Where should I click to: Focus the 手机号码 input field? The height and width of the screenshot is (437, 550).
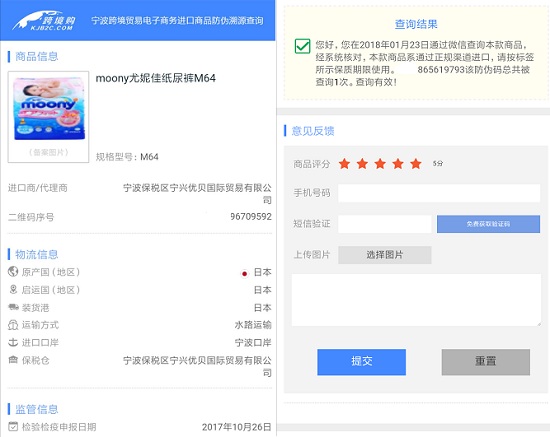[x=439, y=193]
